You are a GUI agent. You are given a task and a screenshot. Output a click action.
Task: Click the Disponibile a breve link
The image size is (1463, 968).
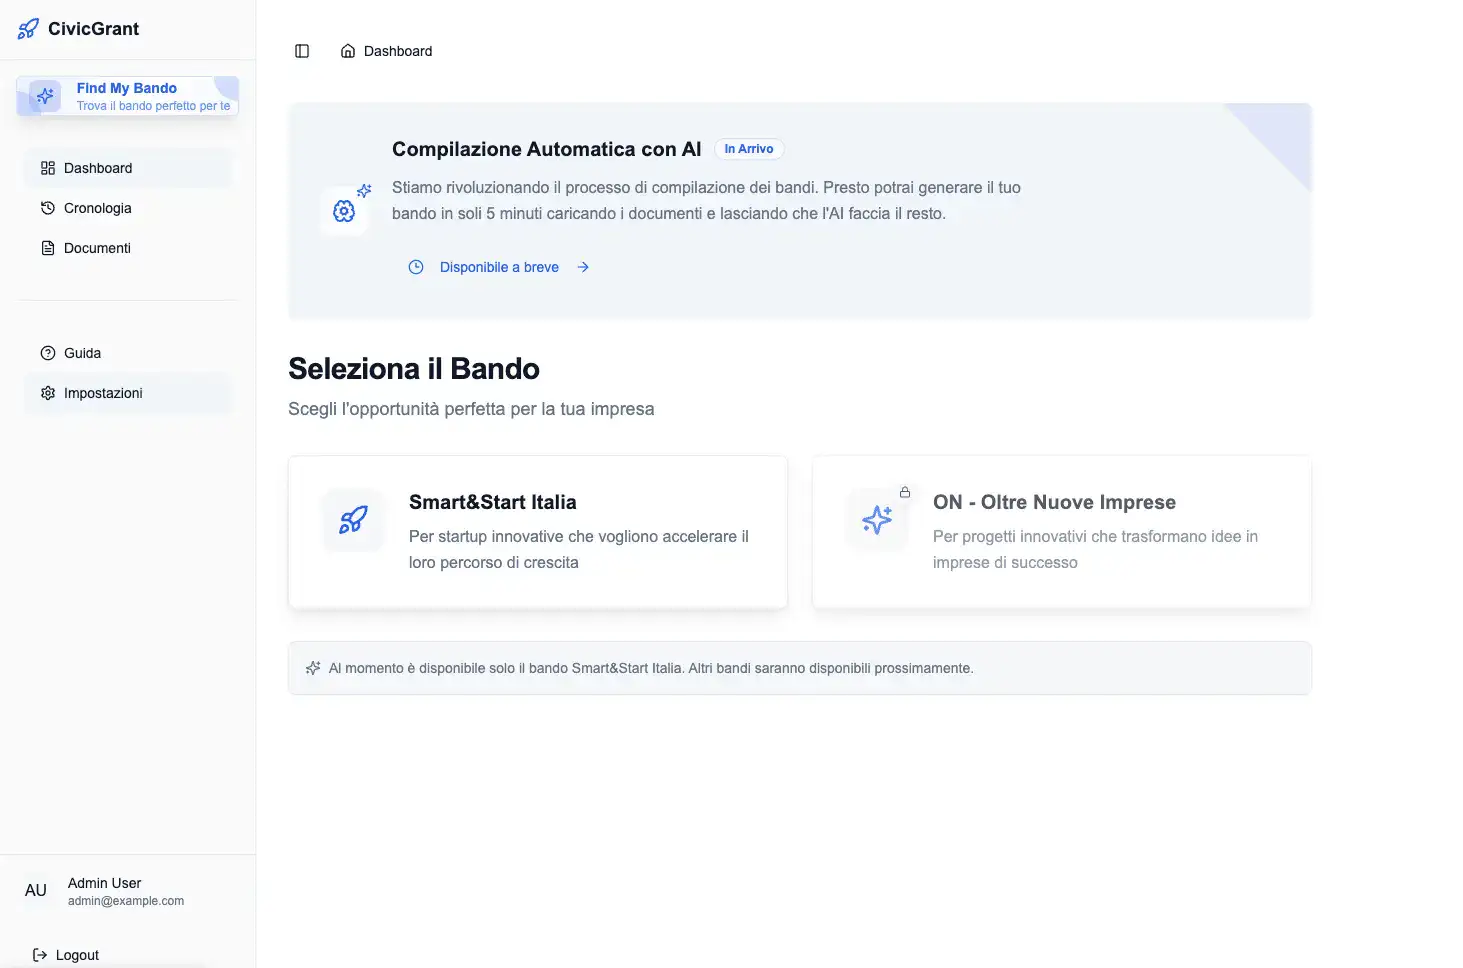(x=499, y=267)
